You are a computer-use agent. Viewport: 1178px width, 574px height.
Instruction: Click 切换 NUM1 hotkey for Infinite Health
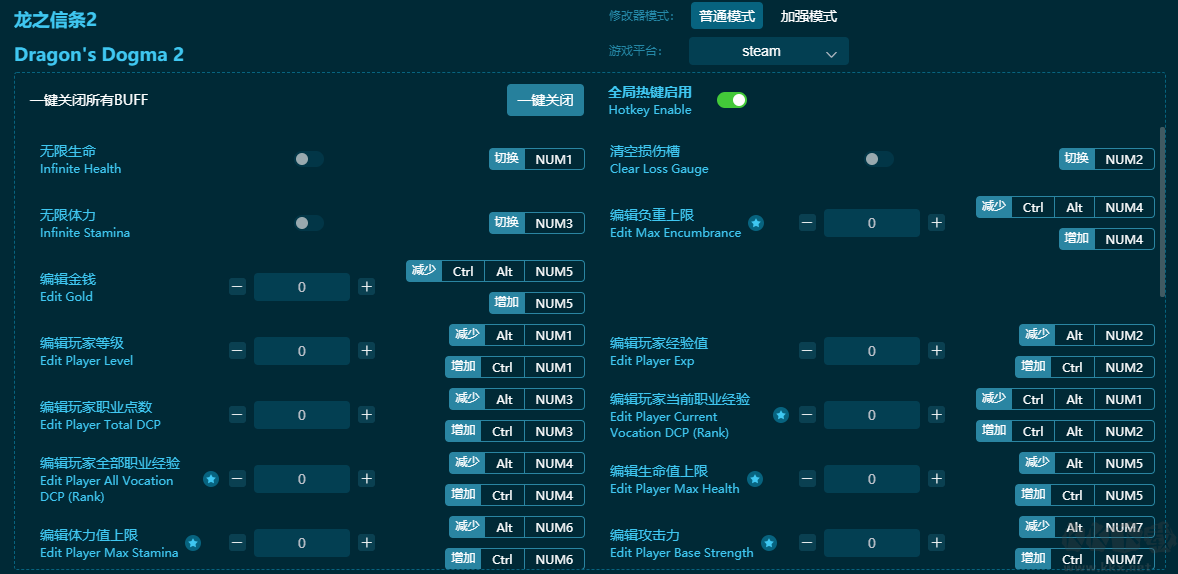pyautogui.click(x=536, y=159)
